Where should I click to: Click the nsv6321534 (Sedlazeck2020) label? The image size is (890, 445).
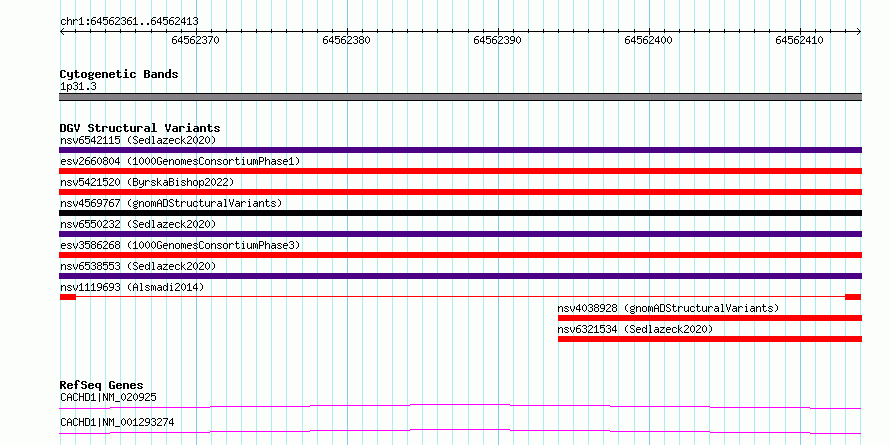tap(635, 329)
